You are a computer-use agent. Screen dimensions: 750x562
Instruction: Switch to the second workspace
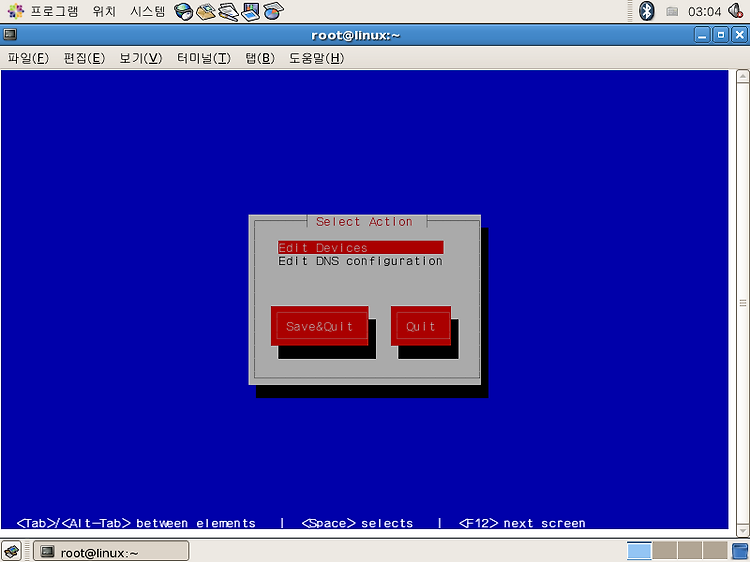click(664, 551)
